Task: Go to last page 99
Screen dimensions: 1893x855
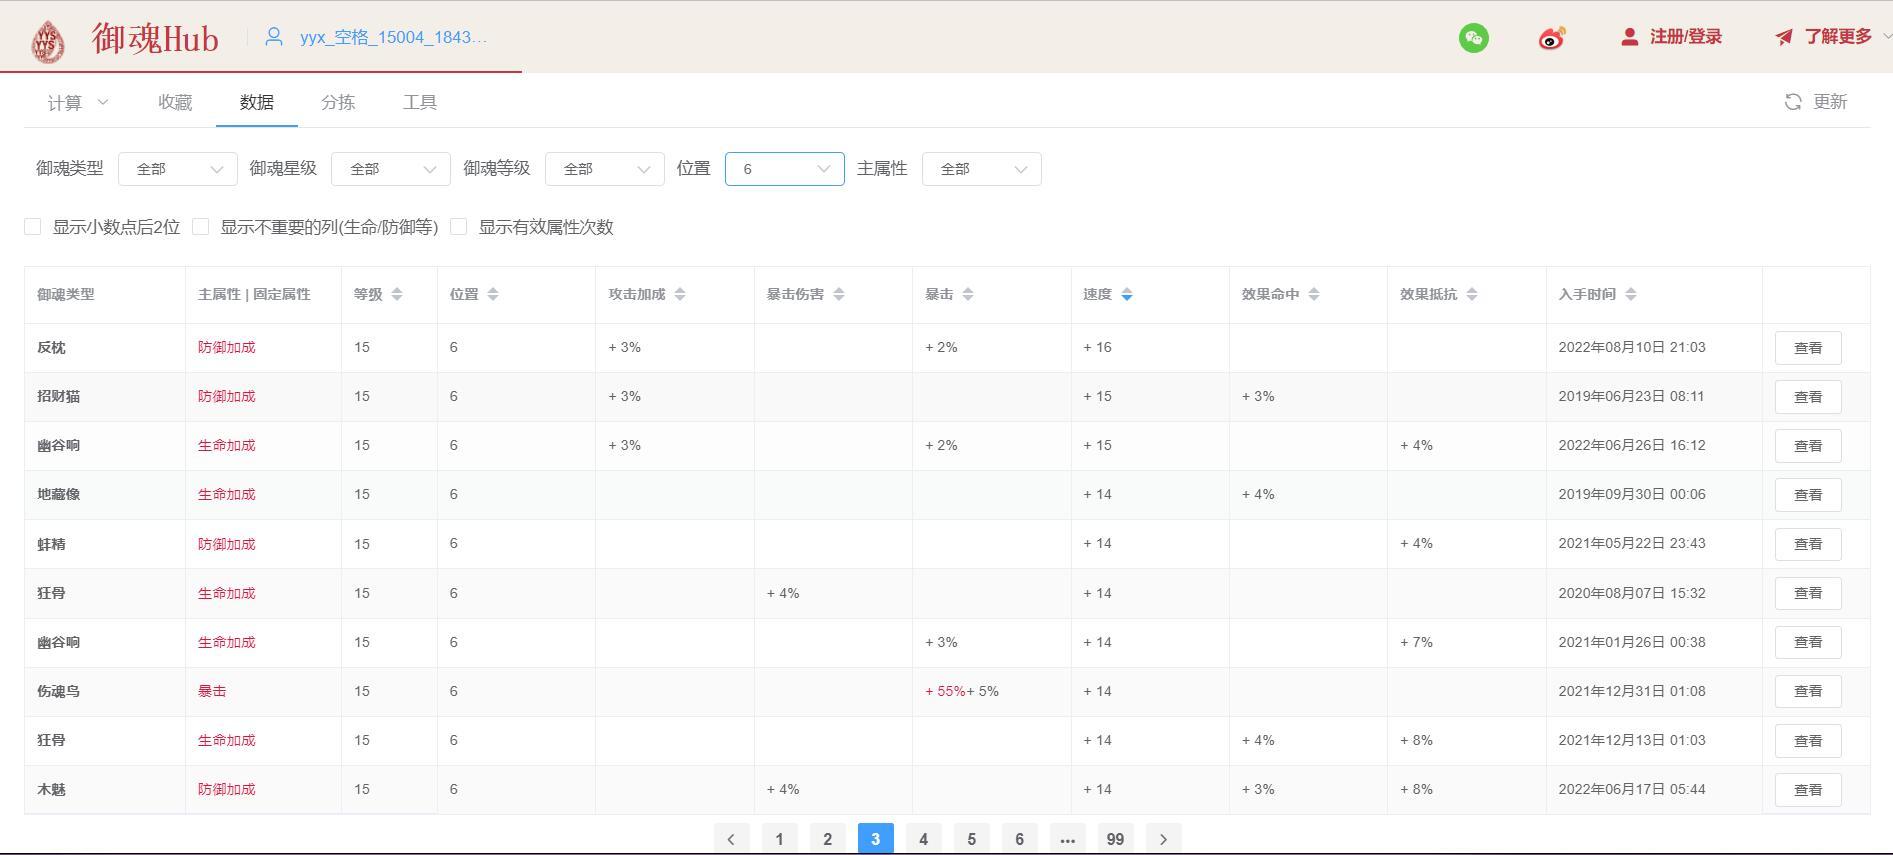Action: (1115, 839)
